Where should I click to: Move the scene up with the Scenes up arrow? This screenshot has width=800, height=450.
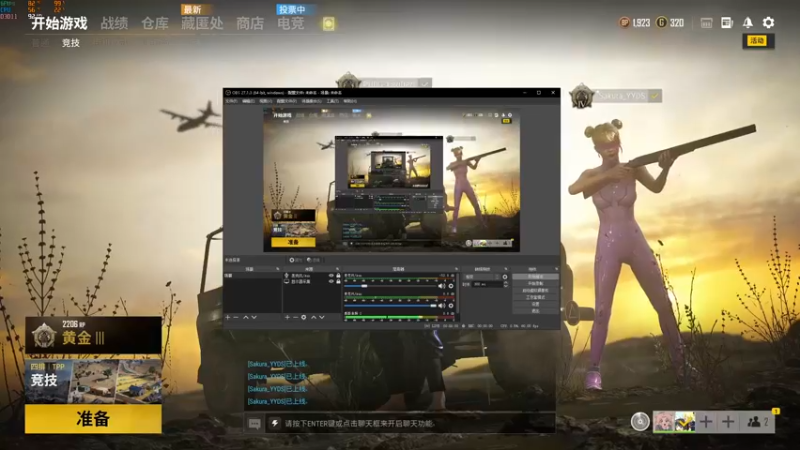[x=246, y=317]
